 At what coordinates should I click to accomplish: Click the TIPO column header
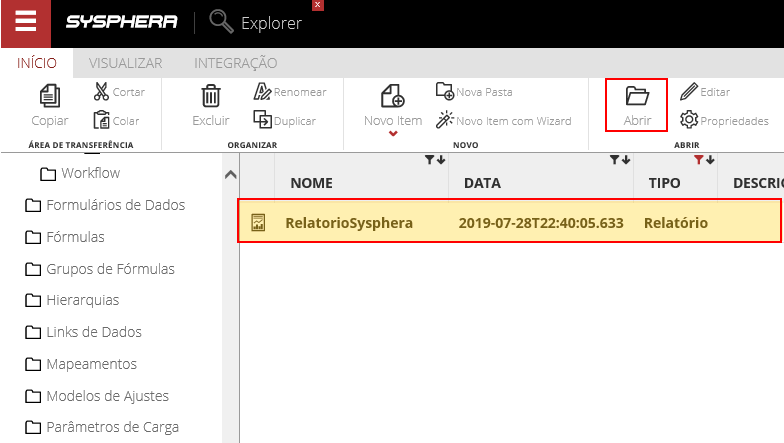[664, 183]
